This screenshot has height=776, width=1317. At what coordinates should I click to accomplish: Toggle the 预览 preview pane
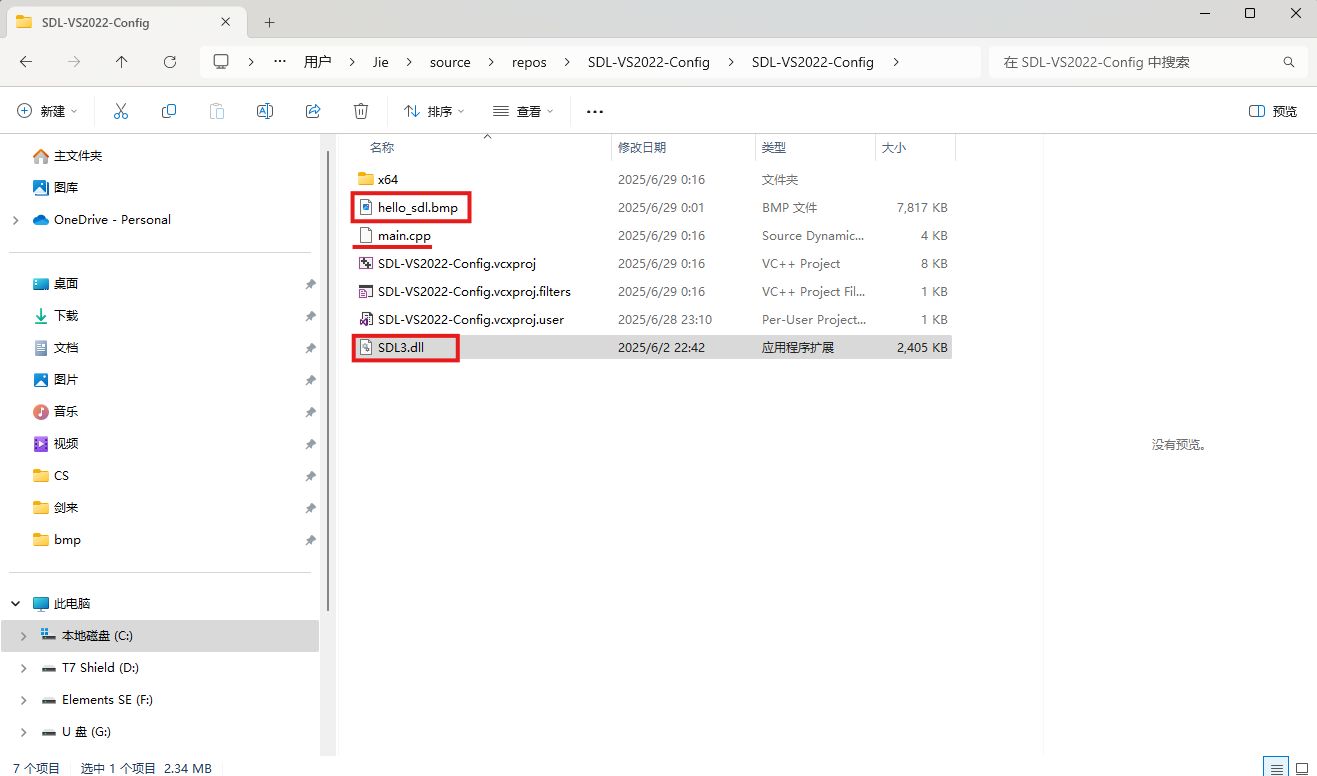(1272, 111)
